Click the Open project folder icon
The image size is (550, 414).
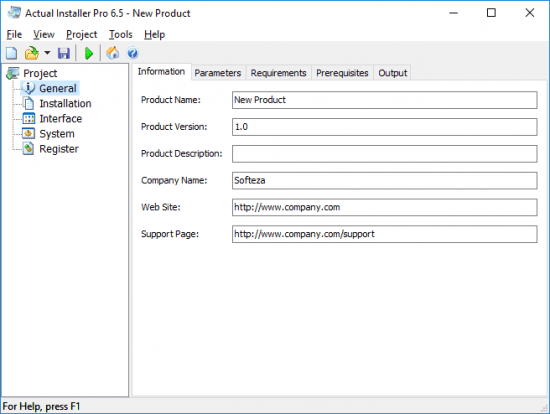tap(32, 53)
